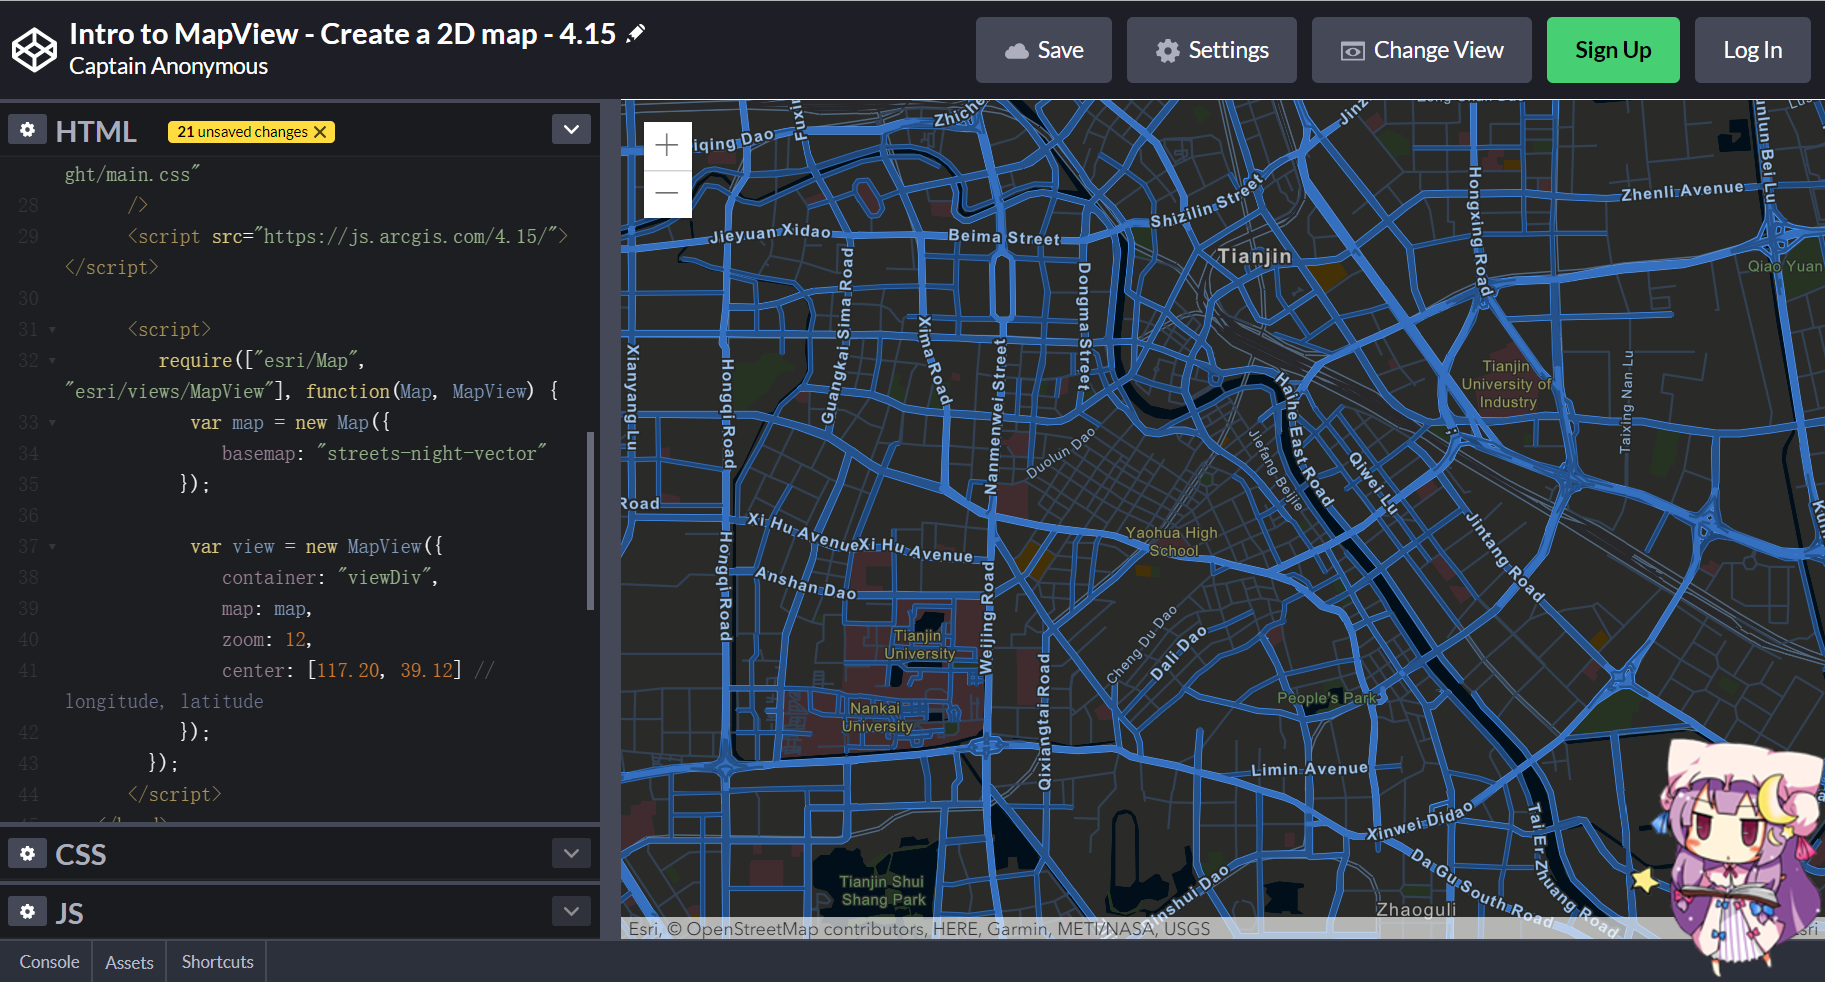Click the Sign Up button
The height and width of the screenshot is (982, 1825).
pyautogui.click(x=1613, y=50)
